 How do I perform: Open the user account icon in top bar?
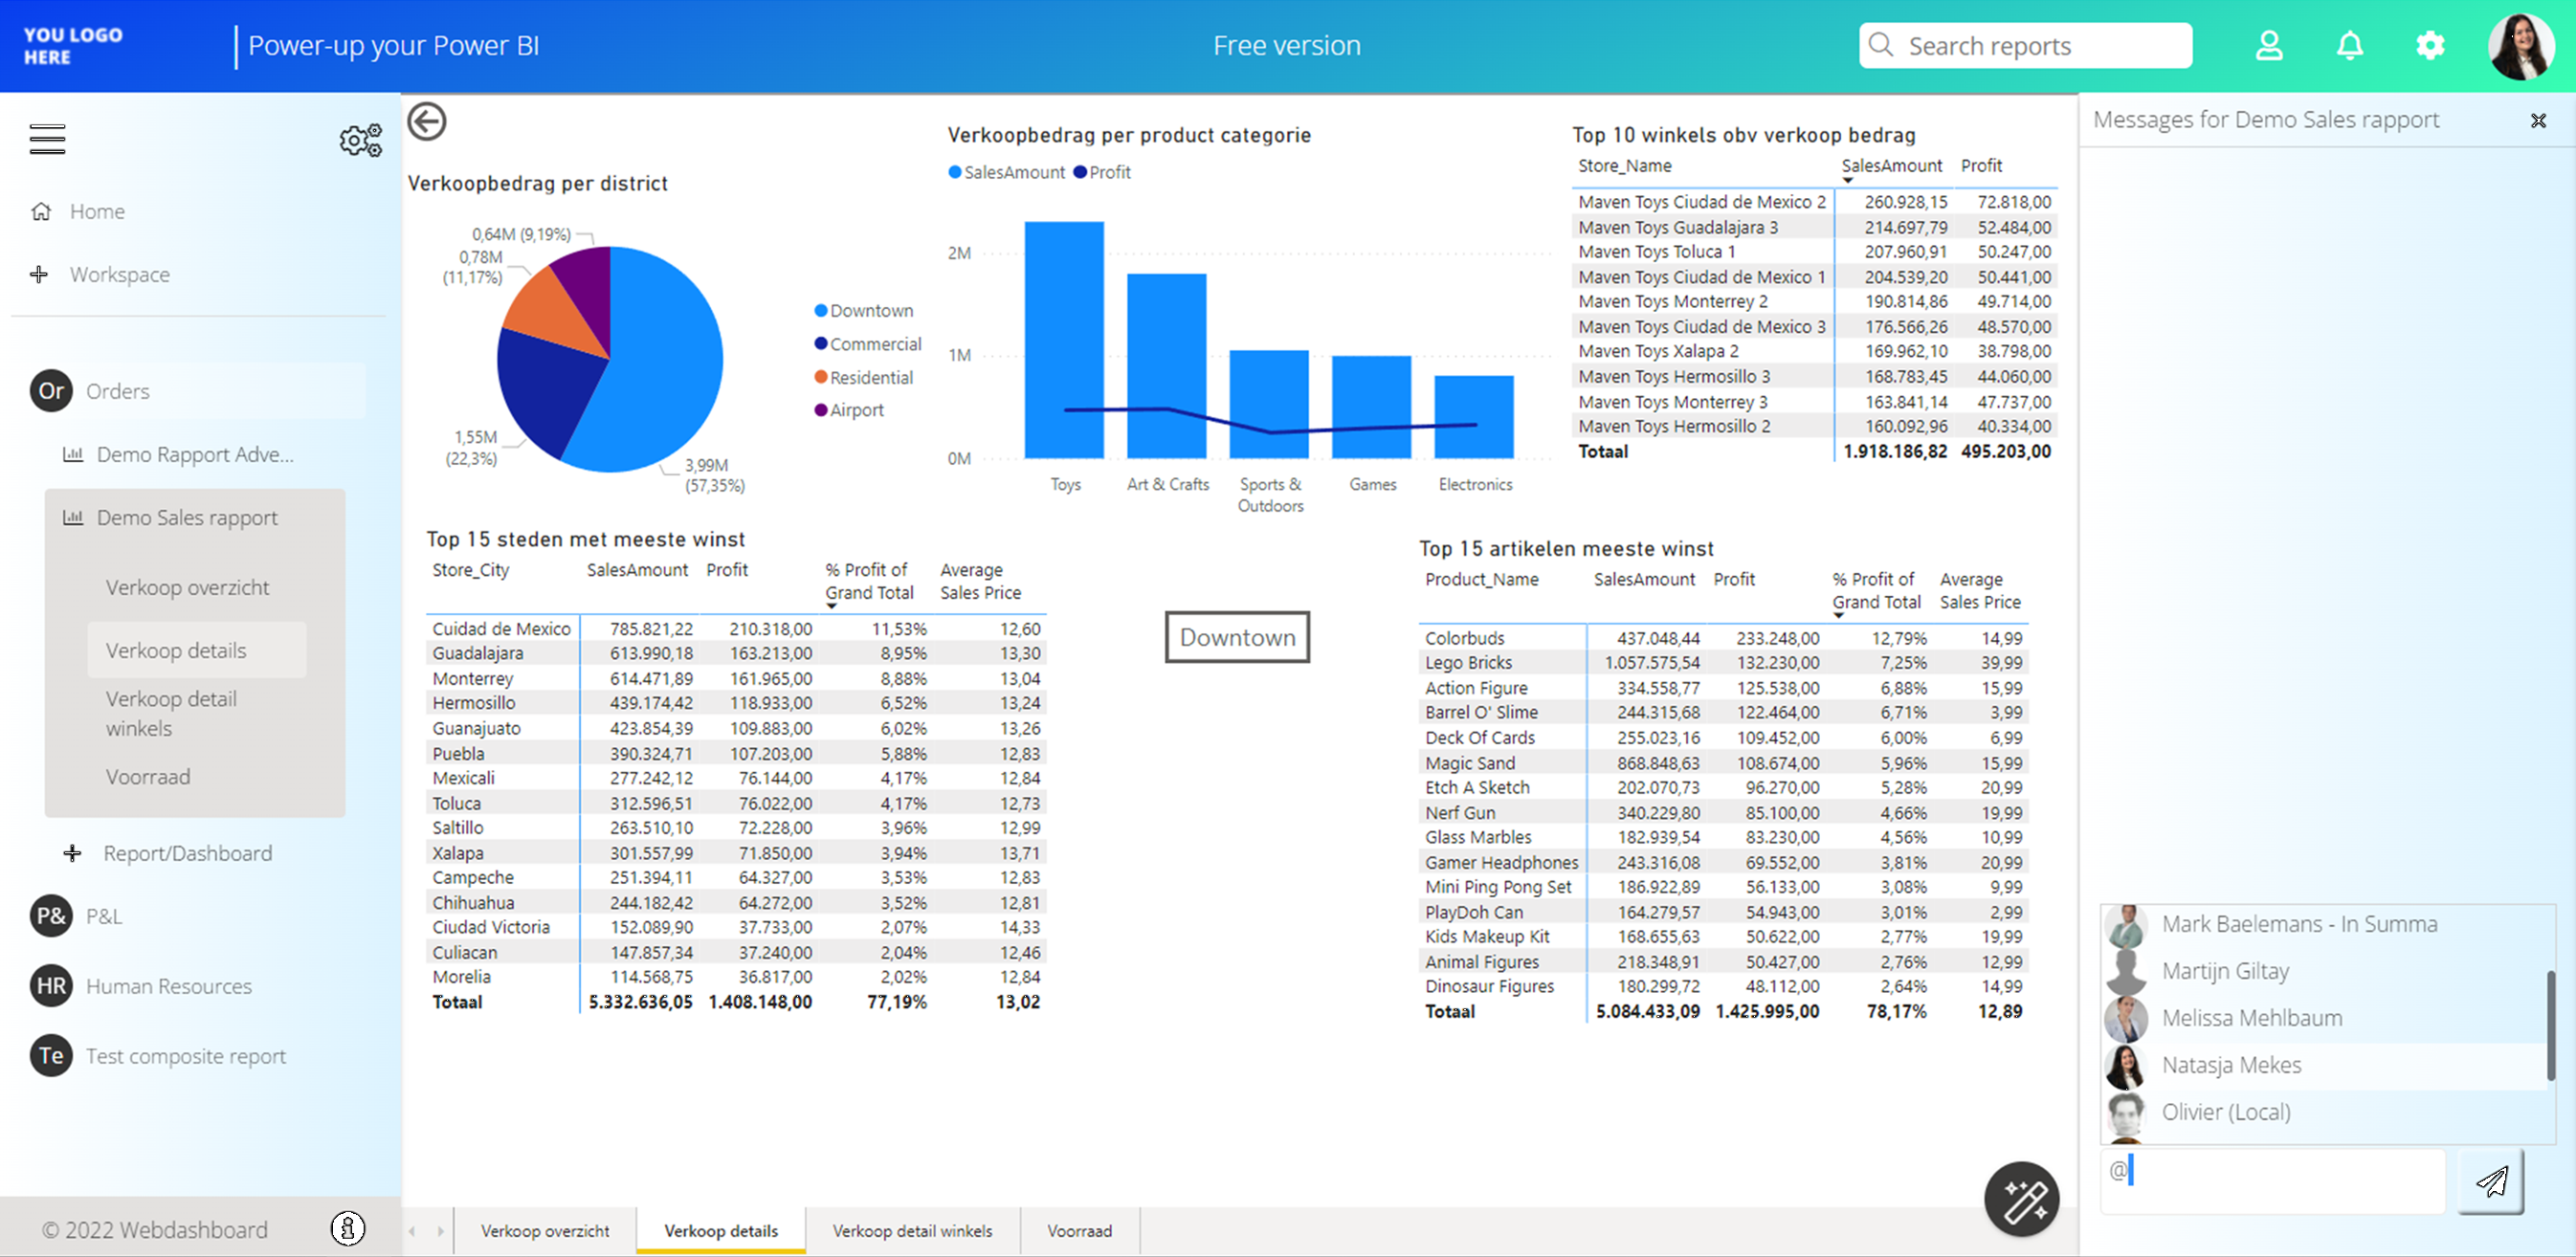2269,45
